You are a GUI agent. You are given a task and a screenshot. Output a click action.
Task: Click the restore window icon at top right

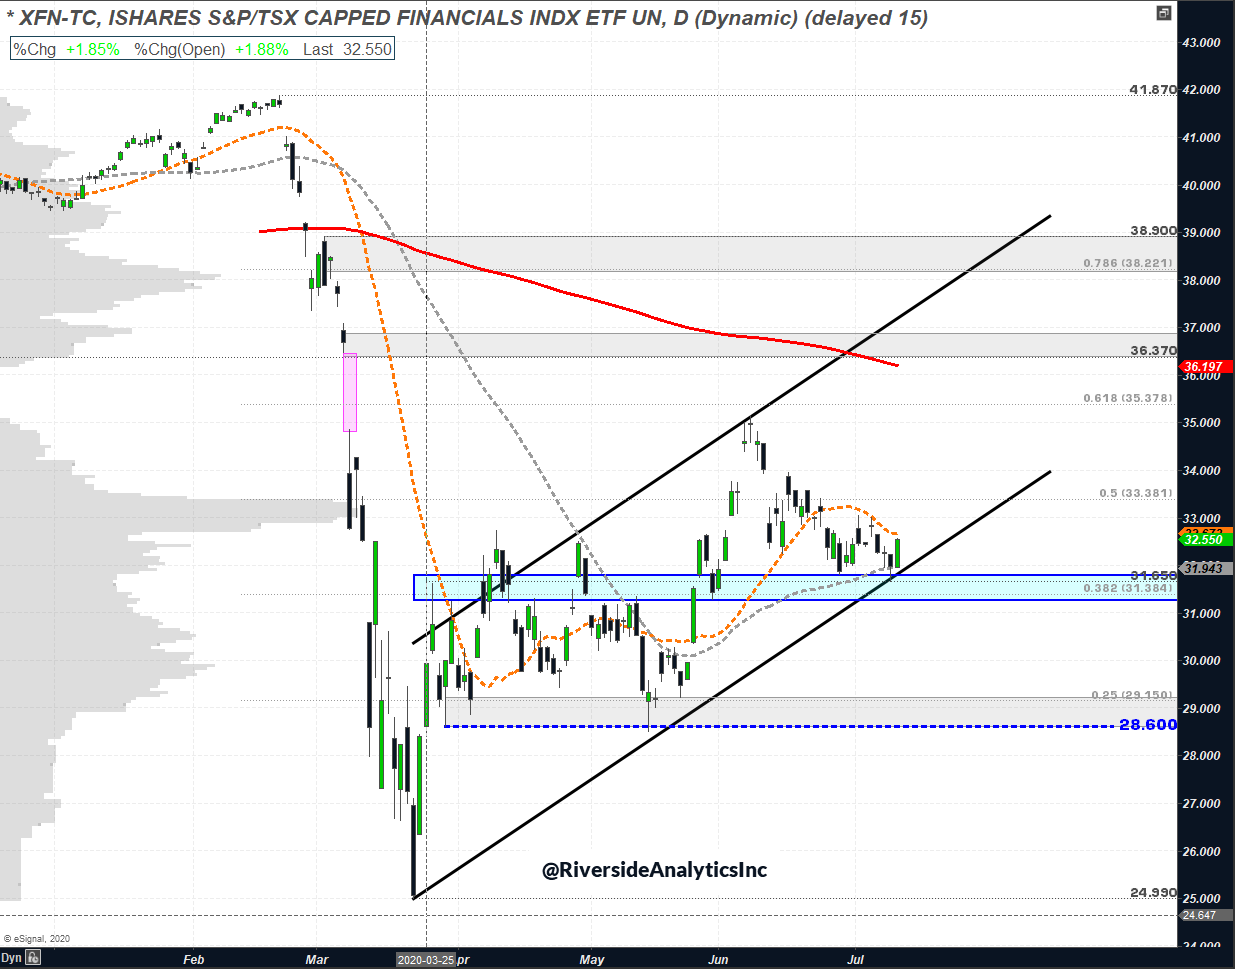1163,13
